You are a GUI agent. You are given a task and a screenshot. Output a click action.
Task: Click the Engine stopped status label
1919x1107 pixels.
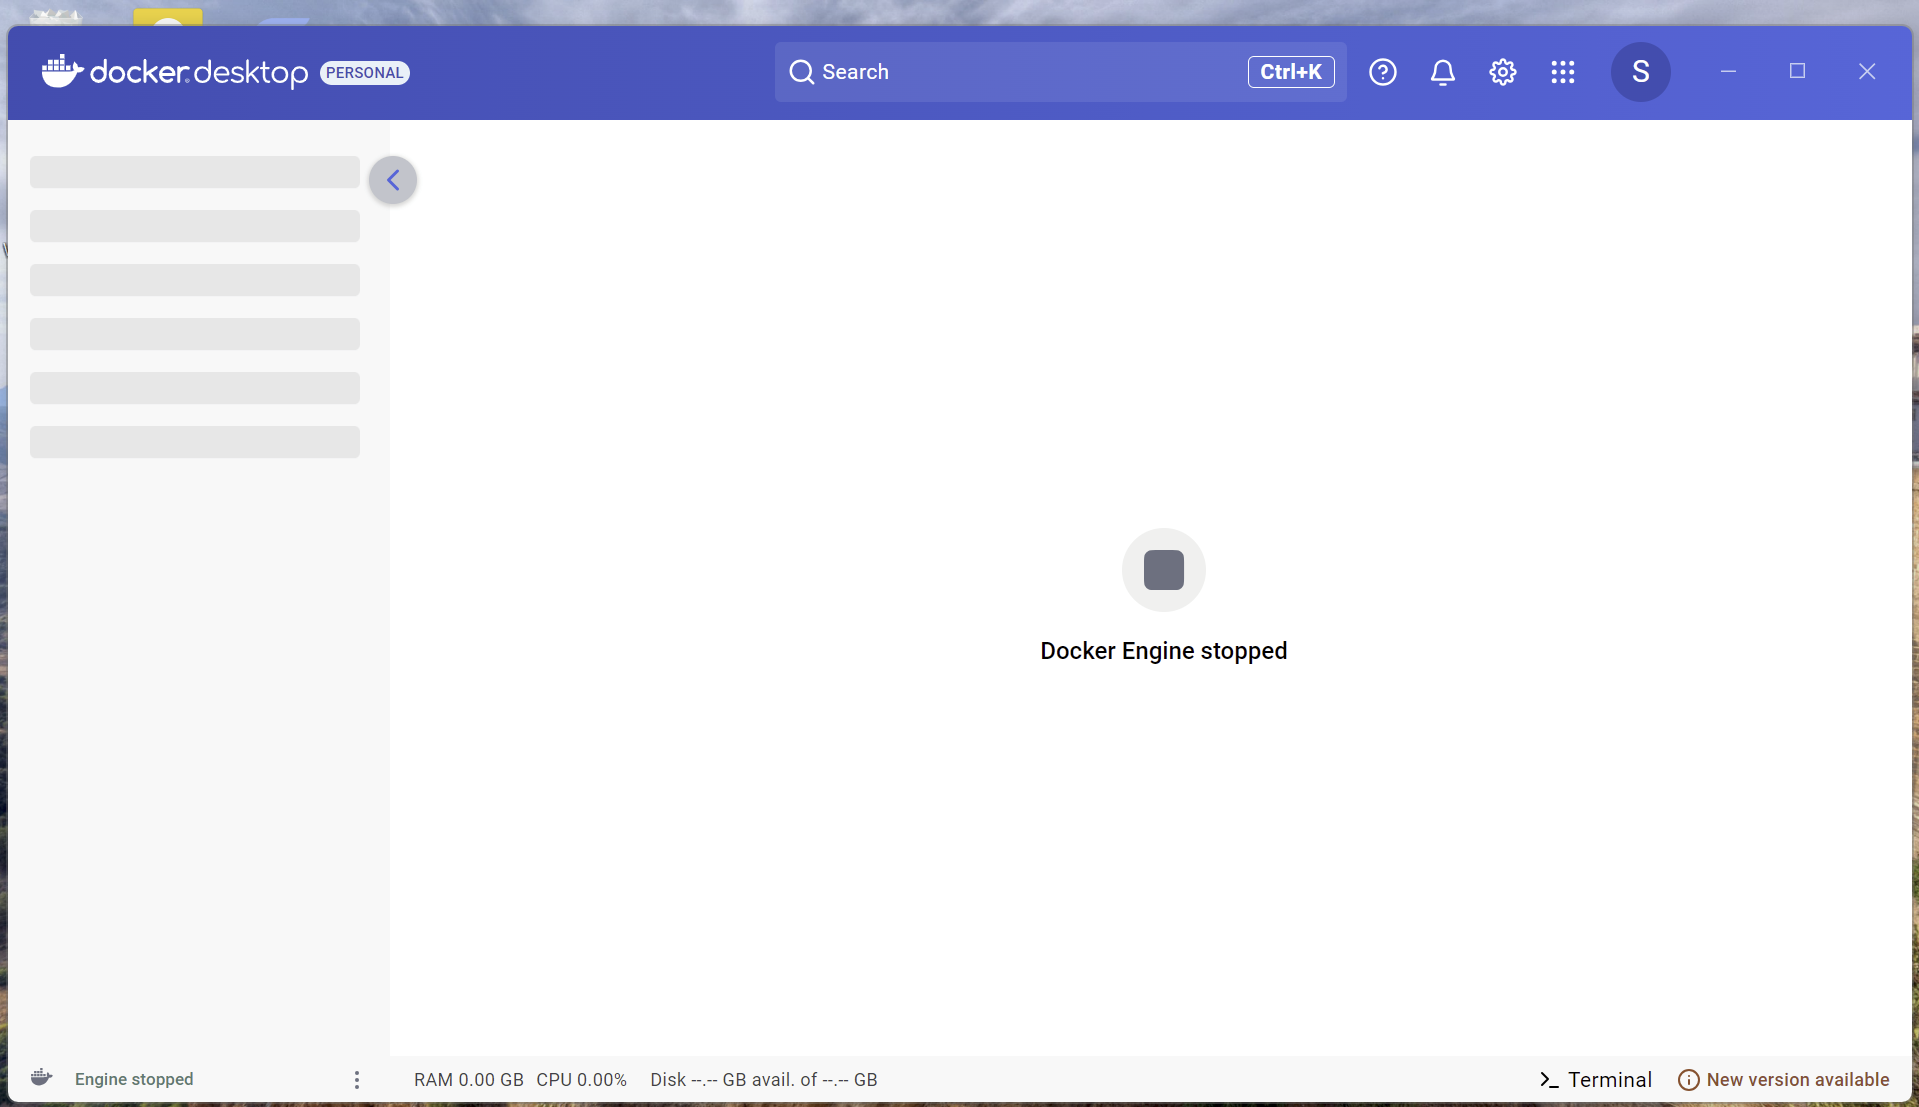tap(134, 1080)
